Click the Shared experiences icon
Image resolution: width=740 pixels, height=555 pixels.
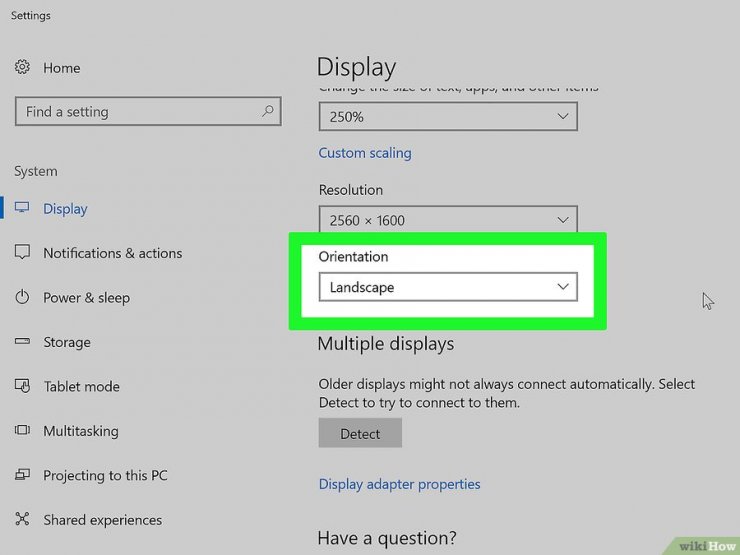click(x=22, y=519)
